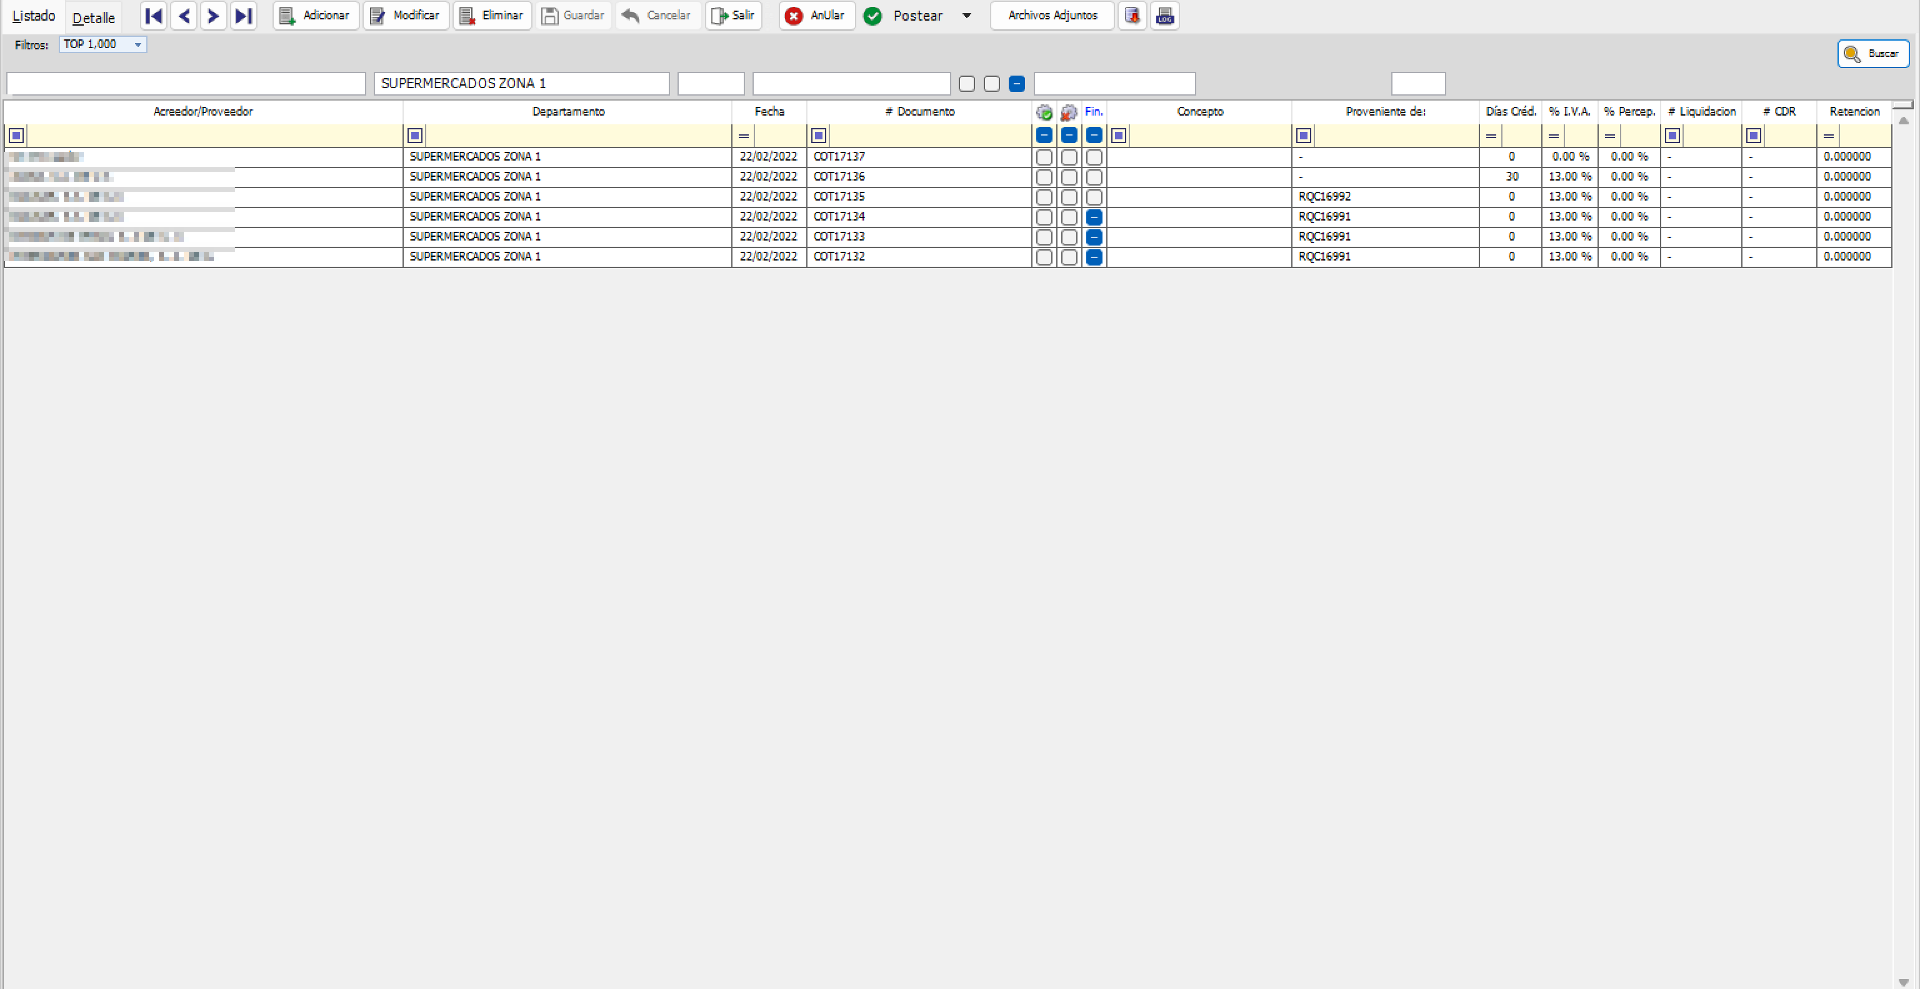
Task: Click the last record navigation arrow
Action: (x=243, y=16)
